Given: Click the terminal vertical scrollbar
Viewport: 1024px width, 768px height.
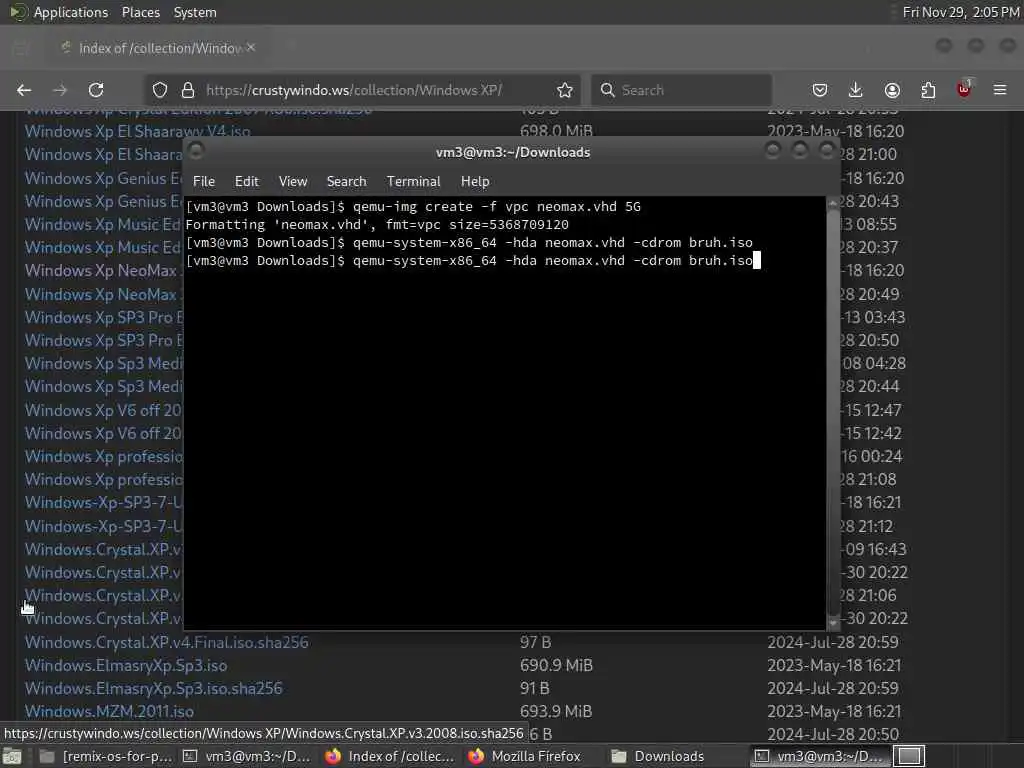Looking at the screenshot, I should point(833,413).
